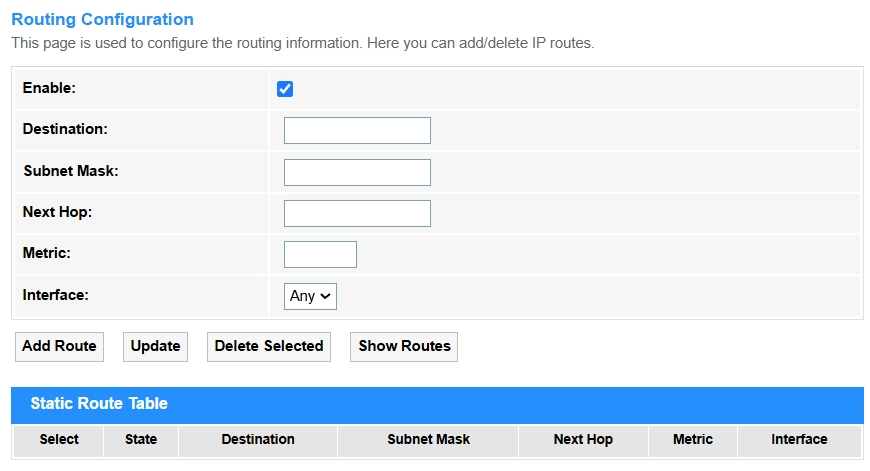Click the Destination input field
The width and height of the screenshot is (870, 471).
pyautogui.click(x=357, y=131)
